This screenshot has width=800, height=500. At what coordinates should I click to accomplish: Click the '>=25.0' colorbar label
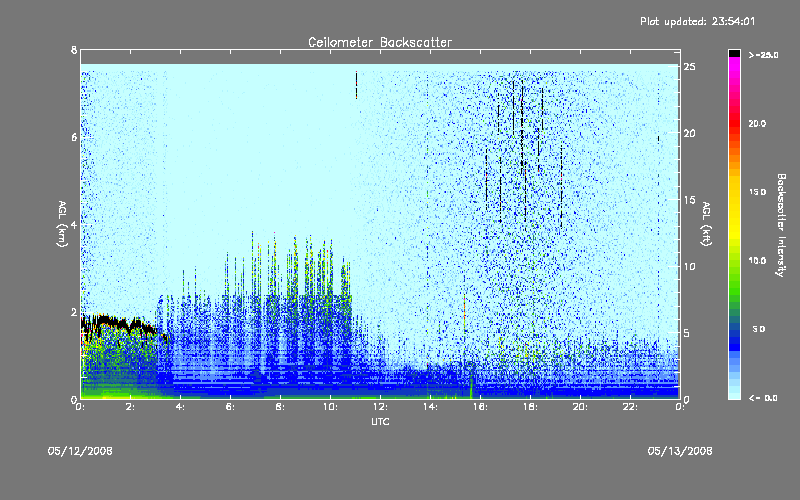[763, 55]
